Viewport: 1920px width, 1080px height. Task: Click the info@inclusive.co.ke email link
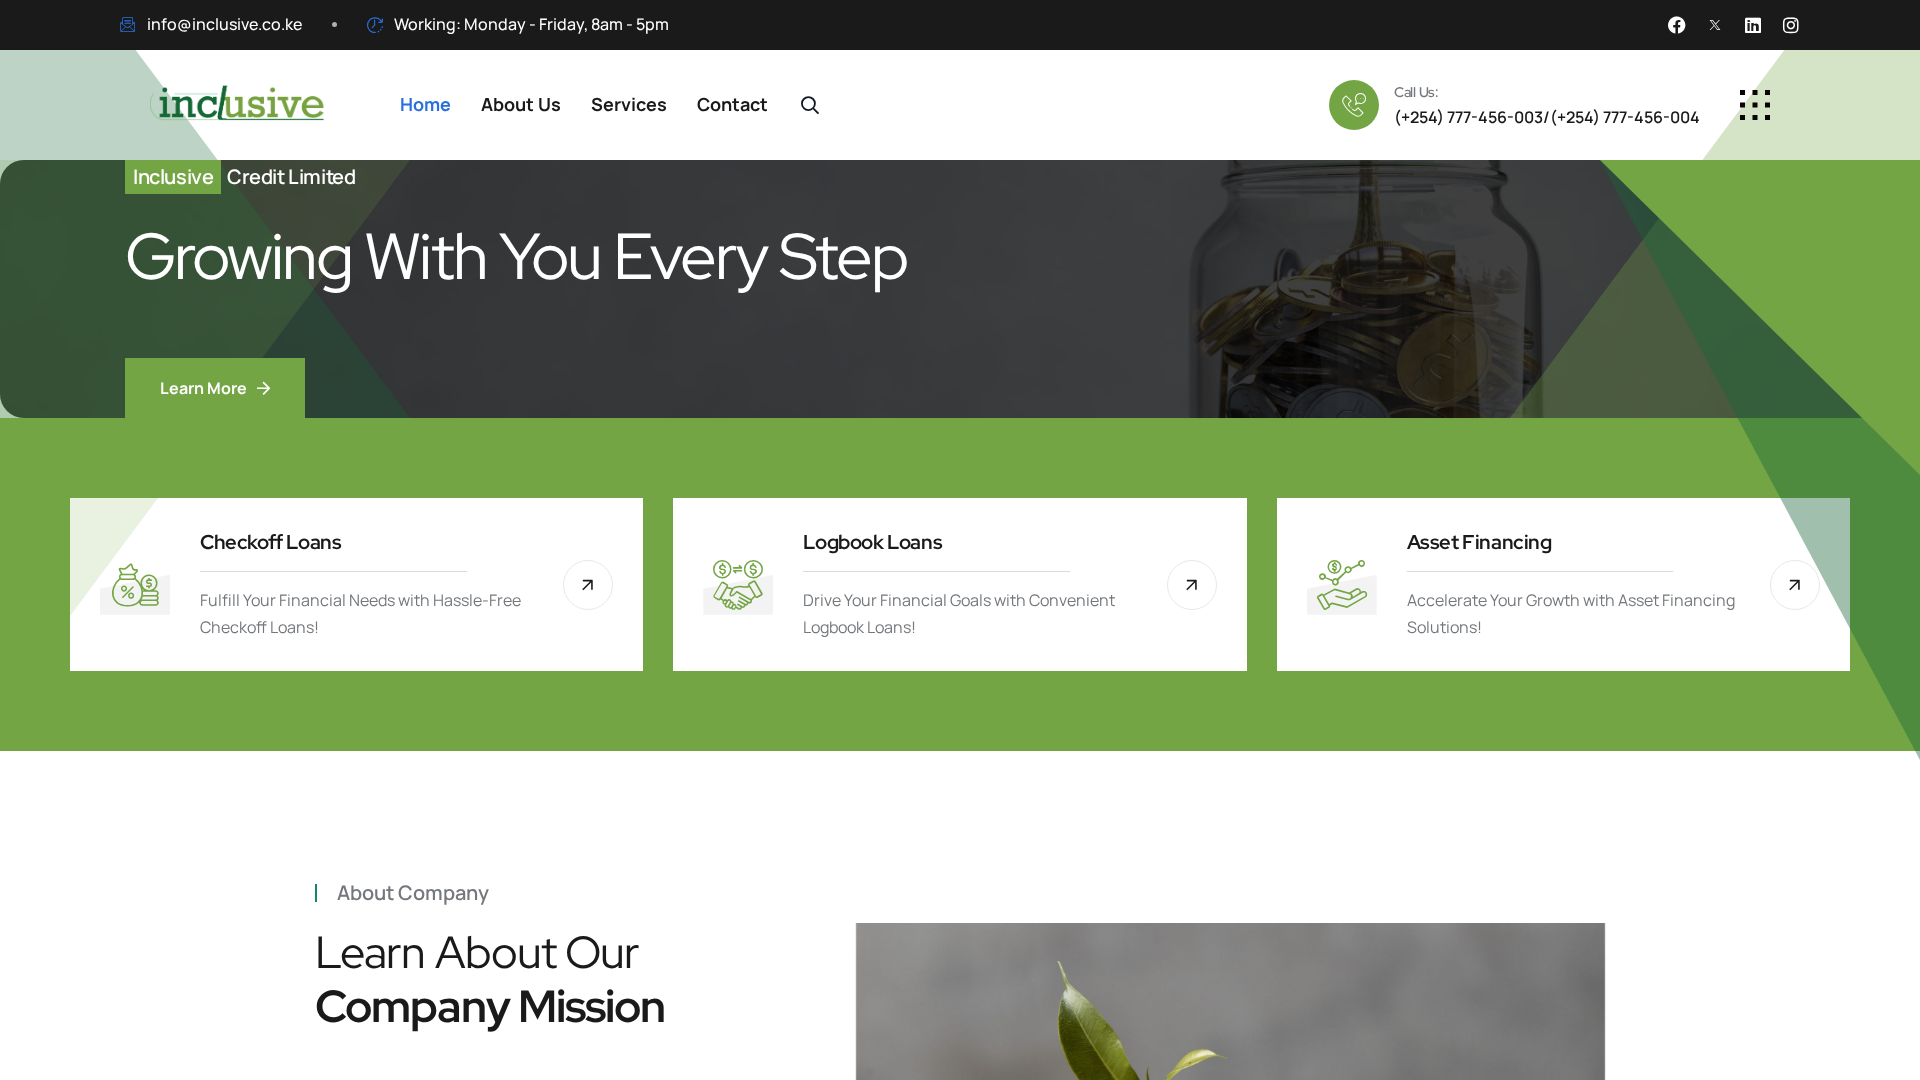click(224, 24)
